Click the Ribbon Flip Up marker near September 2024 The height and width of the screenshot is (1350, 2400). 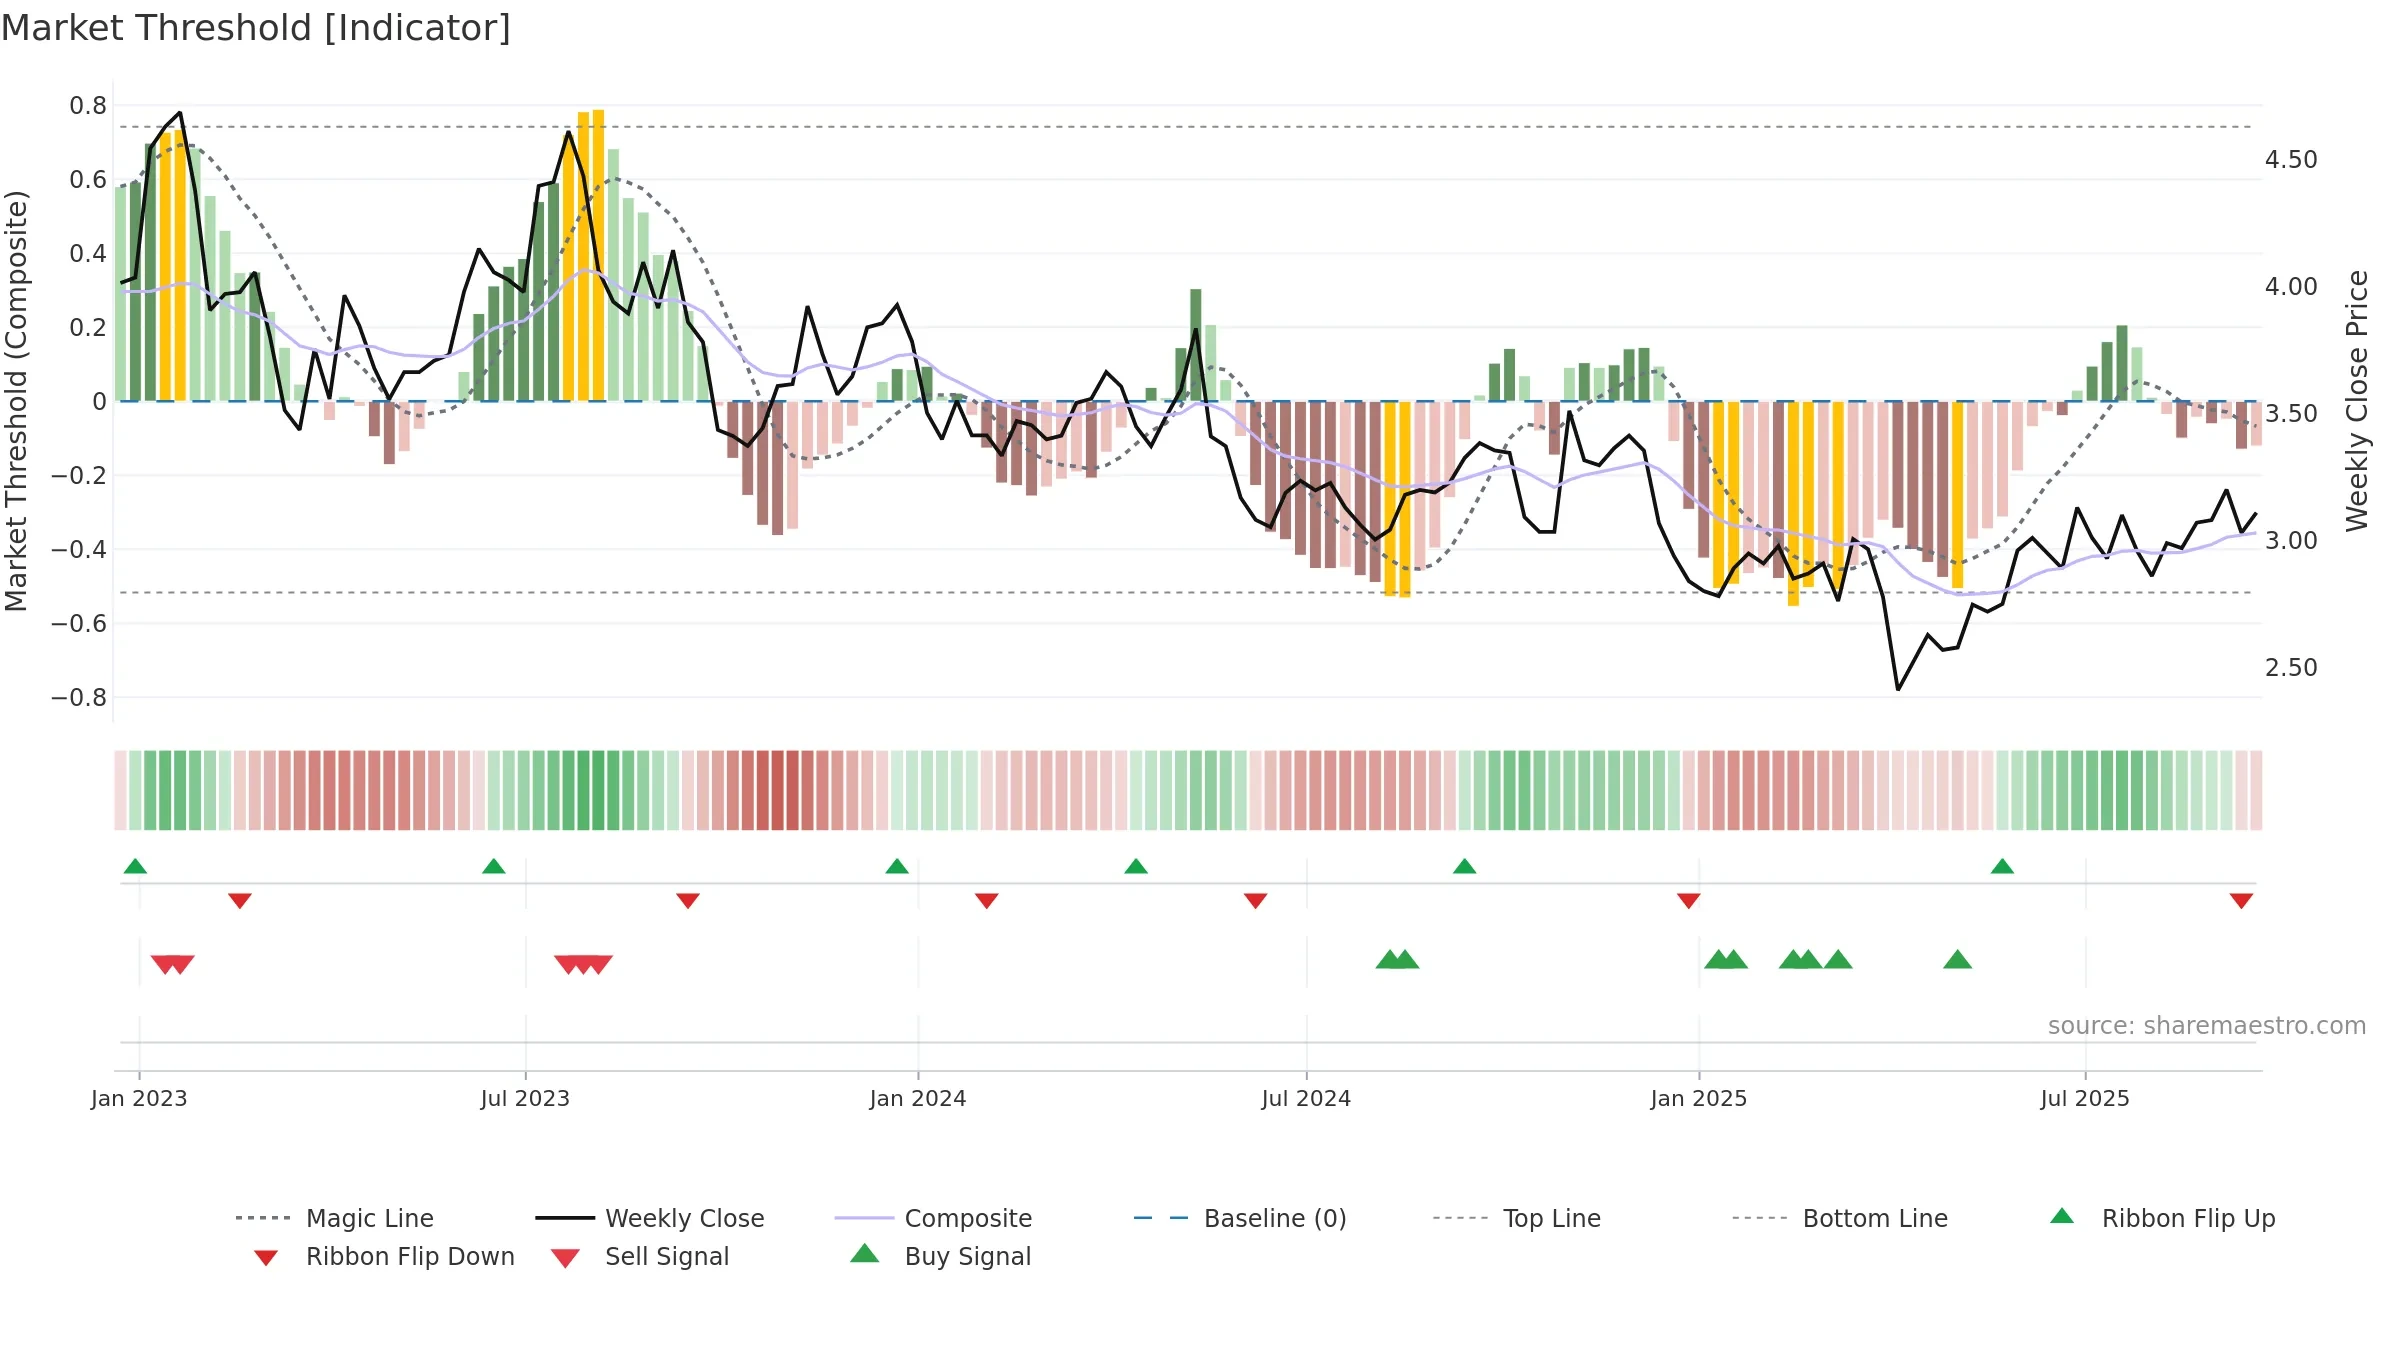click(x=1465, y=866)
